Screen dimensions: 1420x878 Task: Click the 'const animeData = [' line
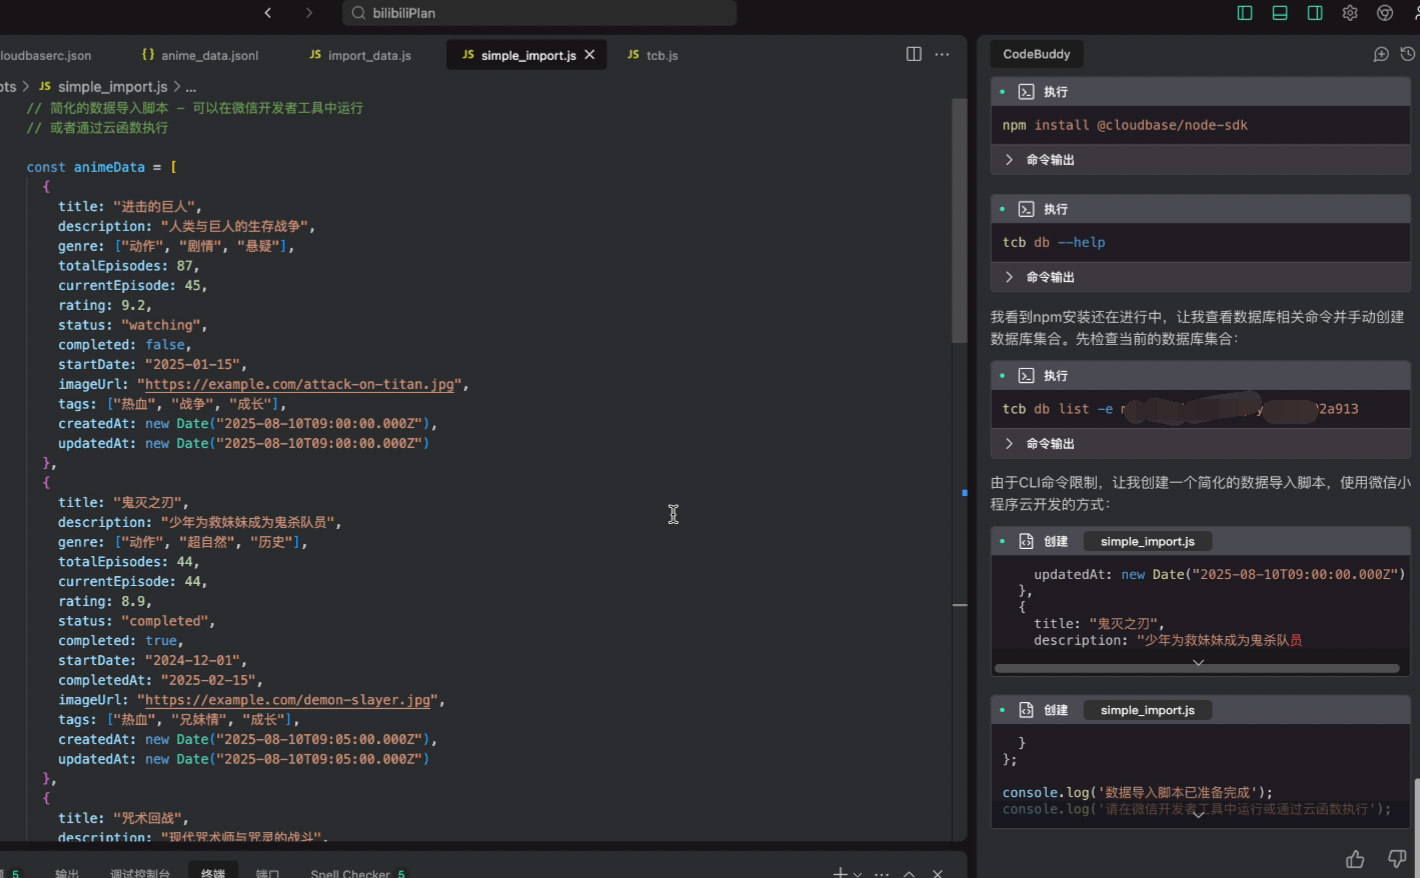pyautogui.click(x=101, y=167)
